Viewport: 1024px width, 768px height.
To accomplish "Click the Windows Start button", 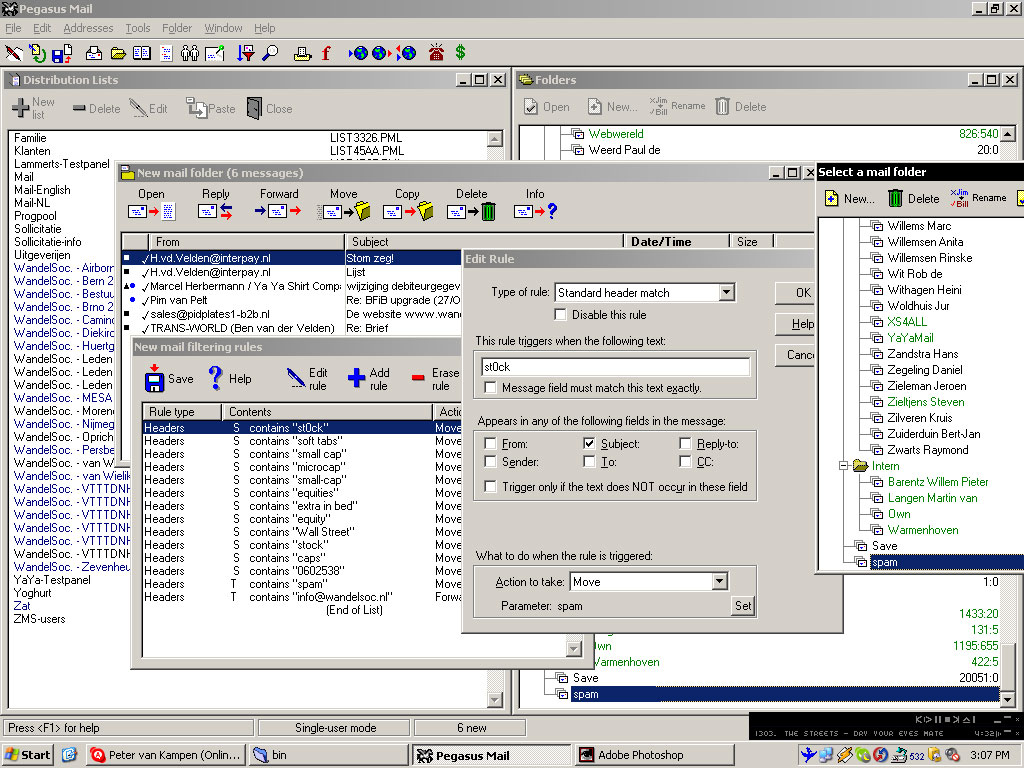I will (27, 755).
